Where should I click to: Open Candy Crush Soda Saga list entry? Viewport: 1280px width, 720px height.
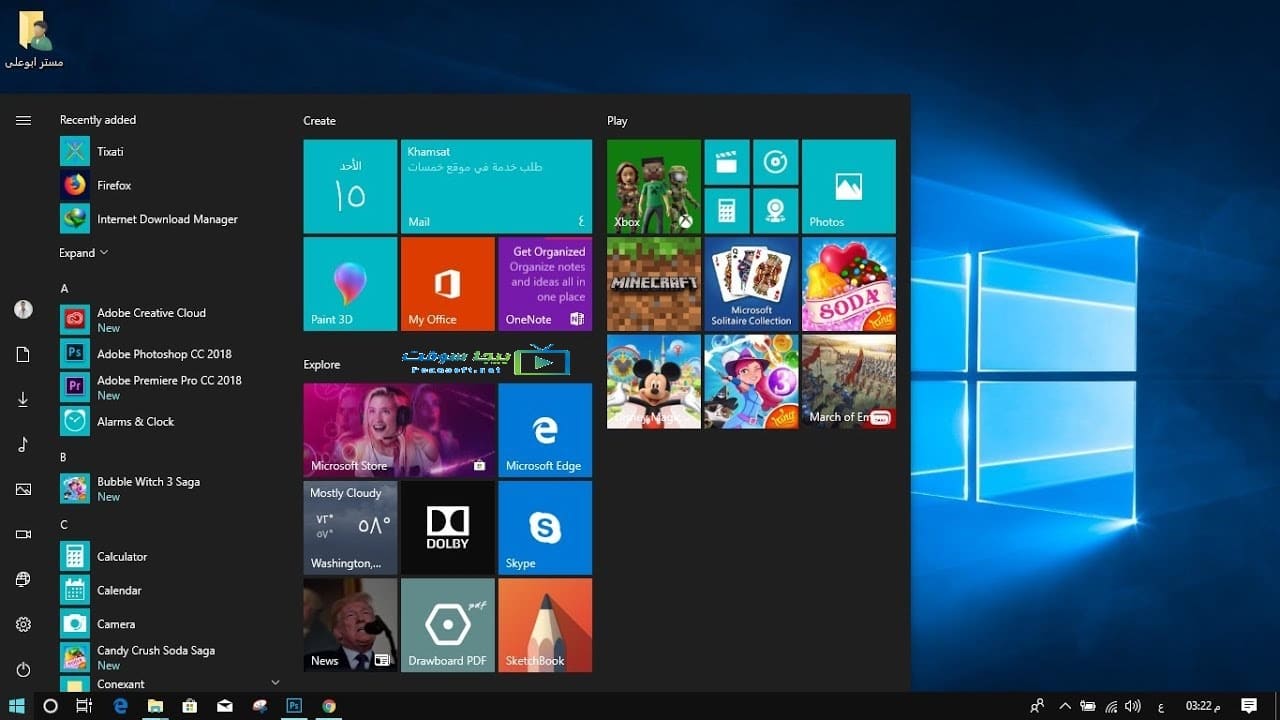point(165,657)
